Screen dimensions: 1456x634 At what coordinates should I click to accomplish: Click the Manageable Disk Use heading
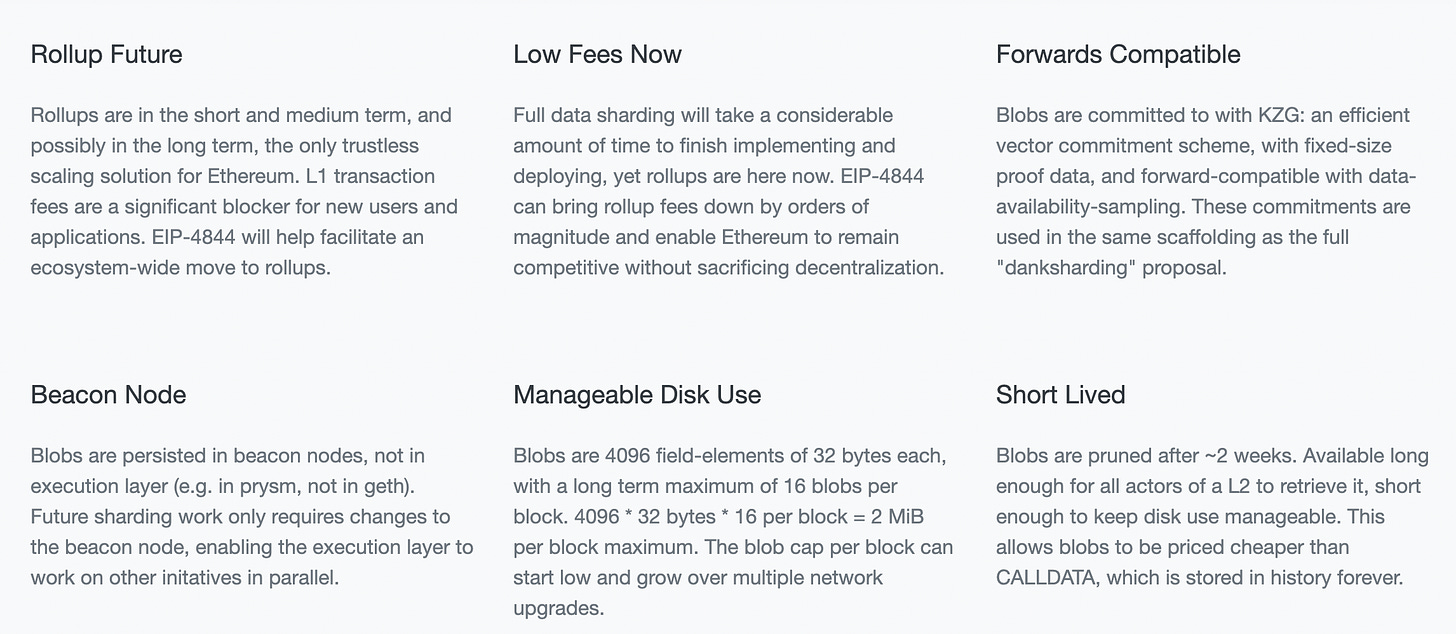pyautogui.click(x=637, y=394)
